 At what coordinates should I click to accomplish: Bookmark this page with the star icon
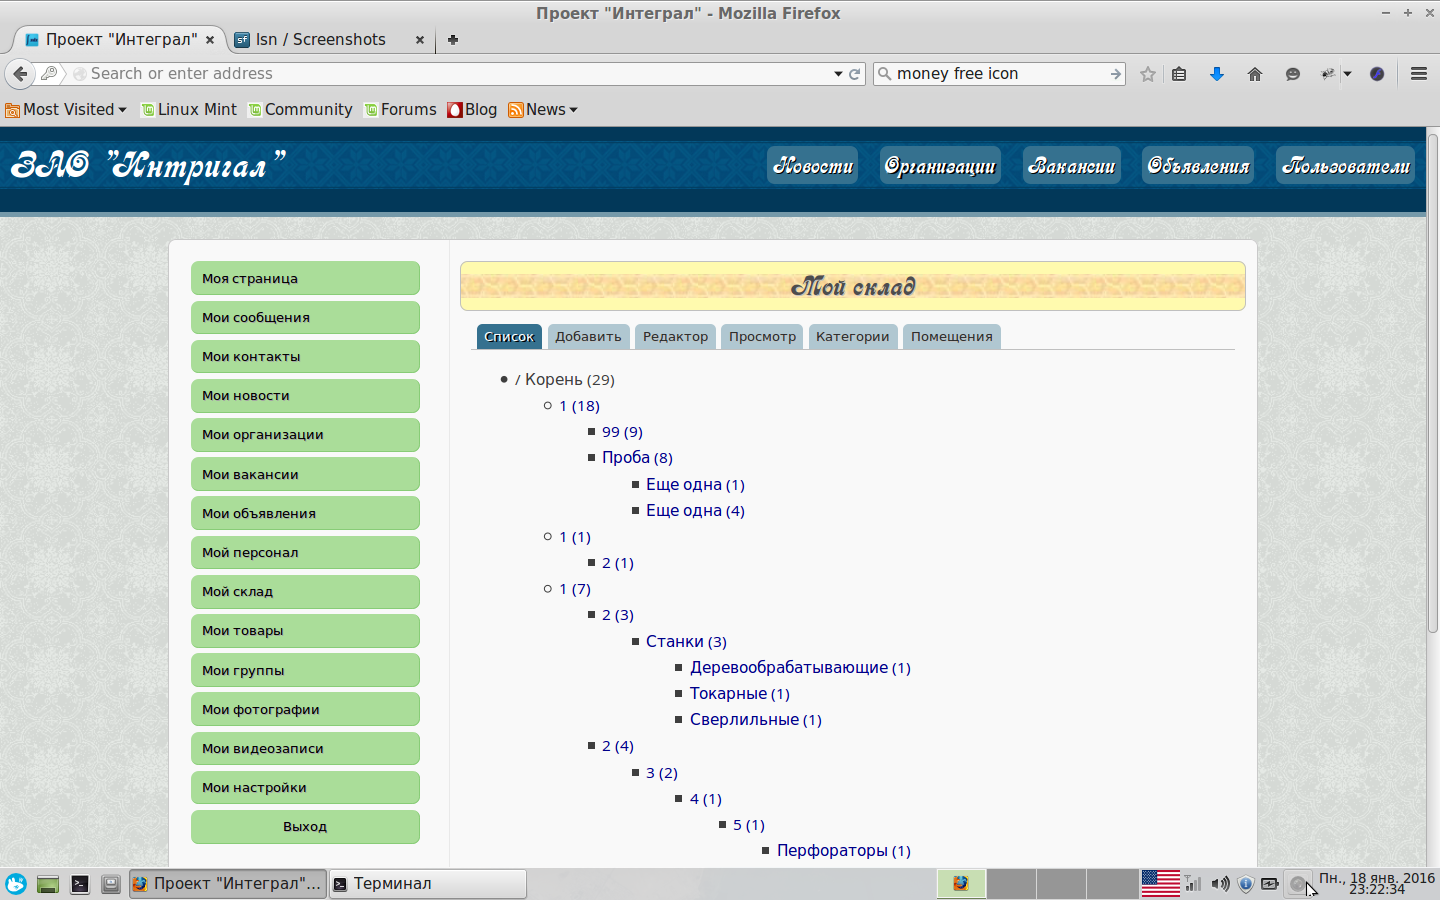[x=1147, y=73]
